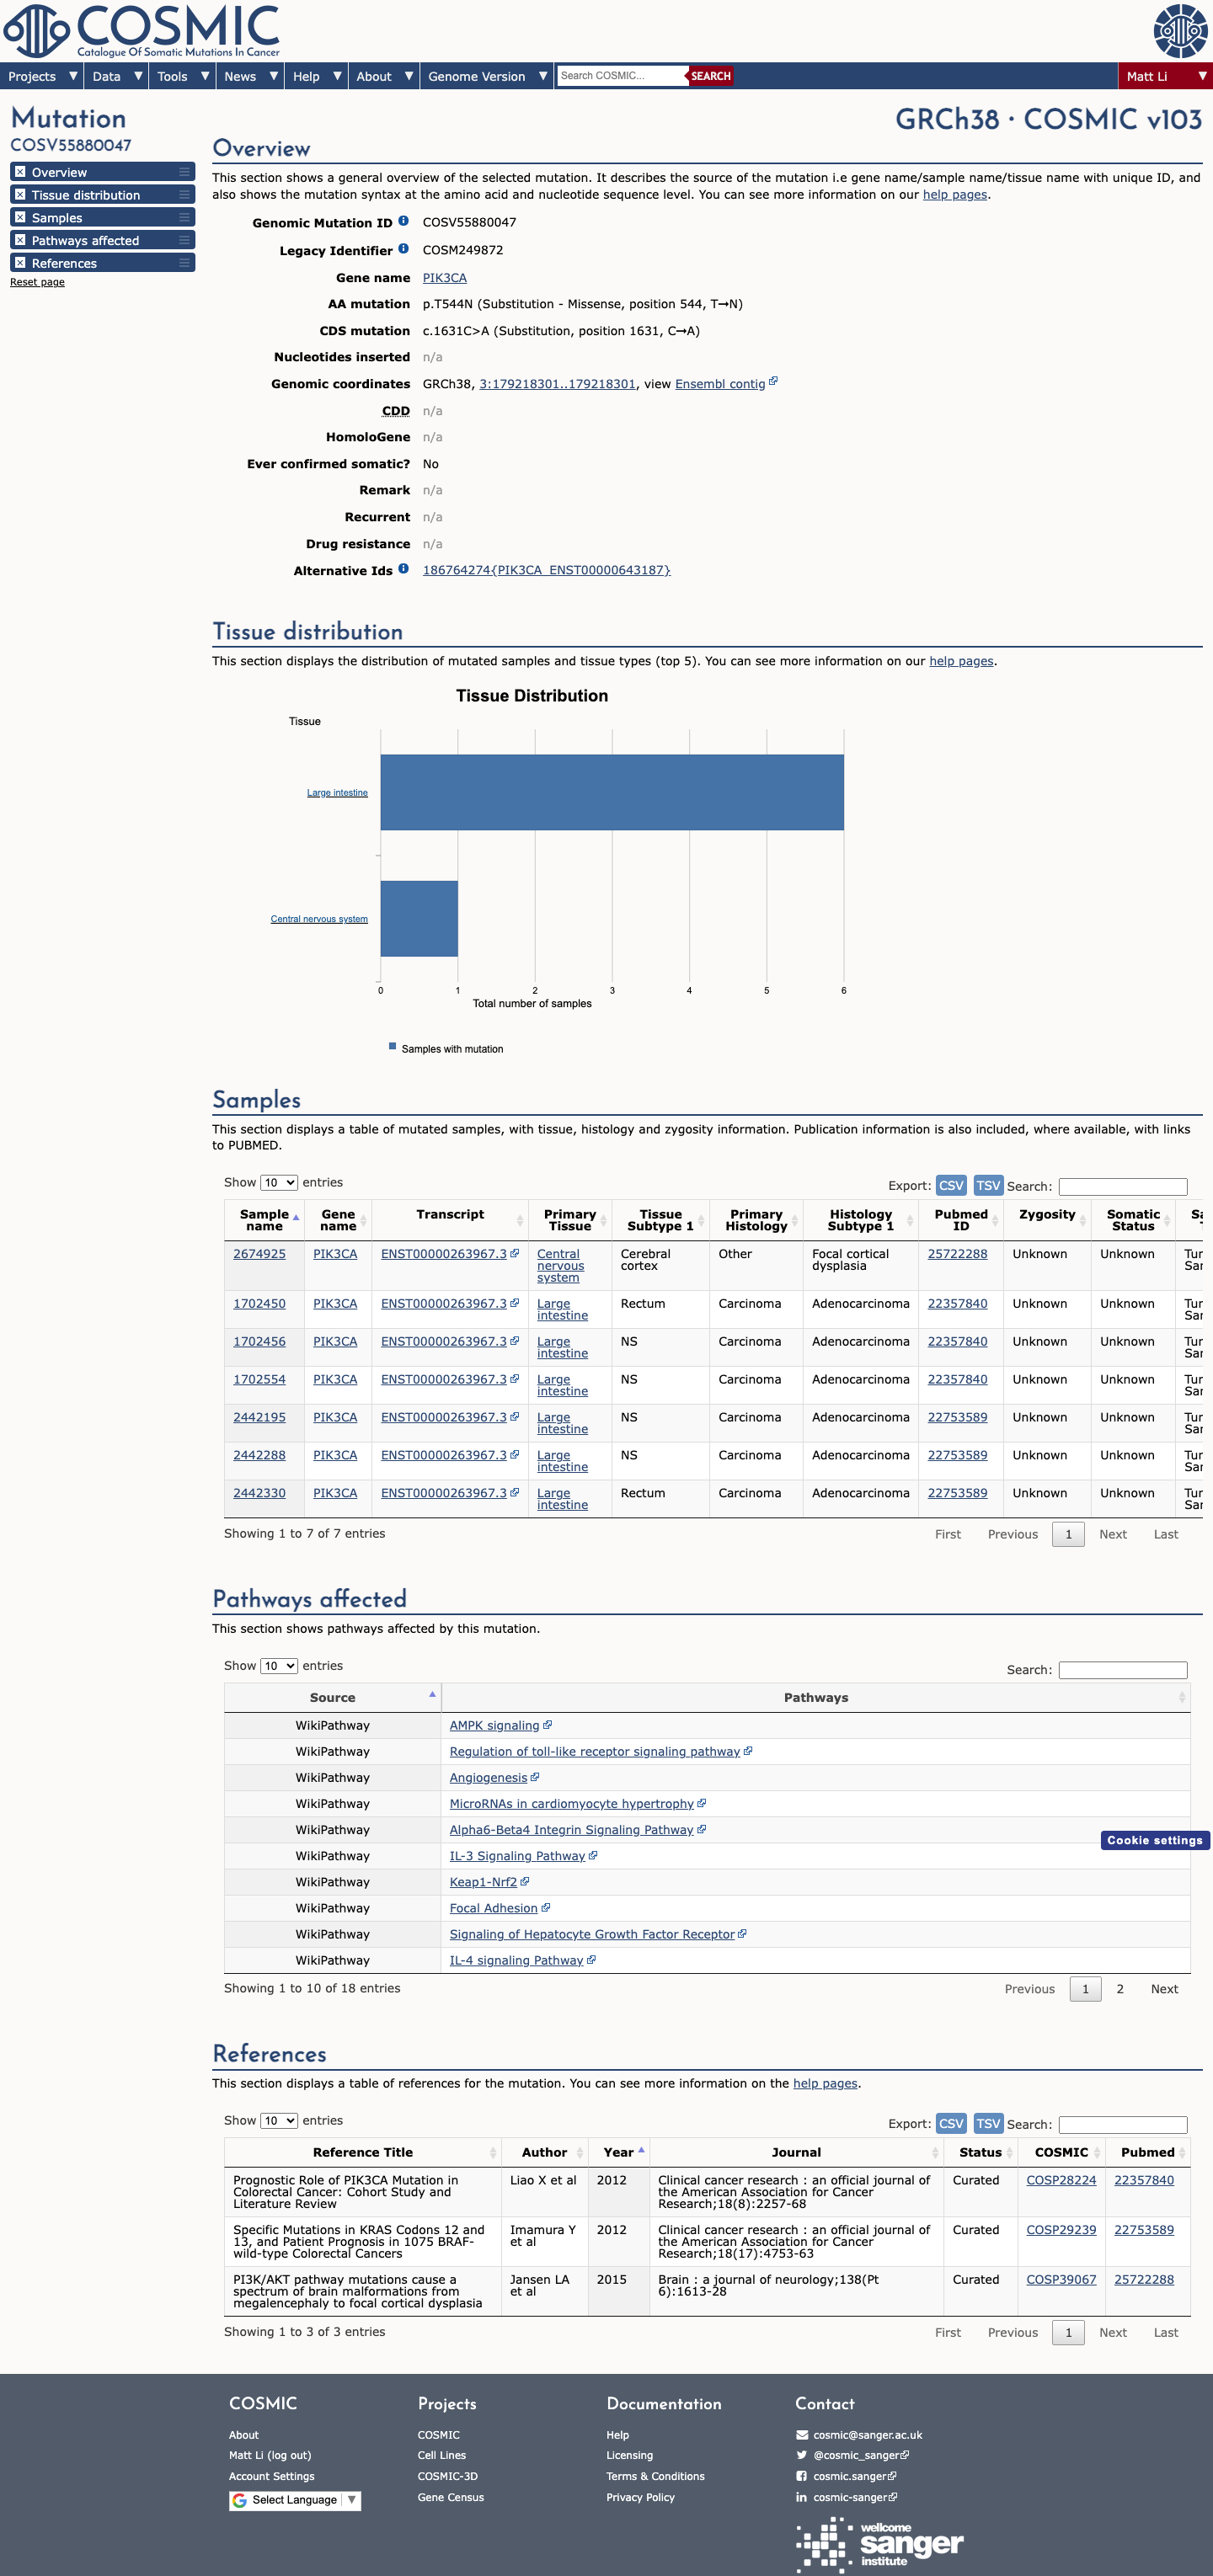Viewport: 1213px width, 2576px height.
Task: Open the Select Language dropdown in footer
Action: pyautogui.click(x=295, y=2500)
